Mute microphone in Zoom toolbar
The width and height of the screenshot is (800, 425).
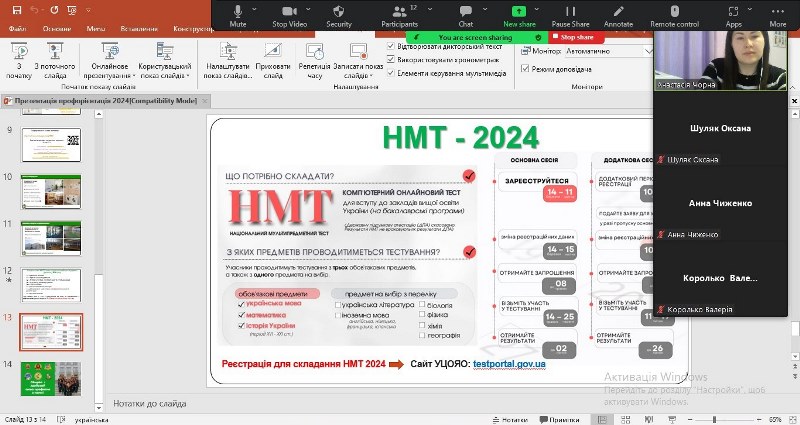coord(238,16)
